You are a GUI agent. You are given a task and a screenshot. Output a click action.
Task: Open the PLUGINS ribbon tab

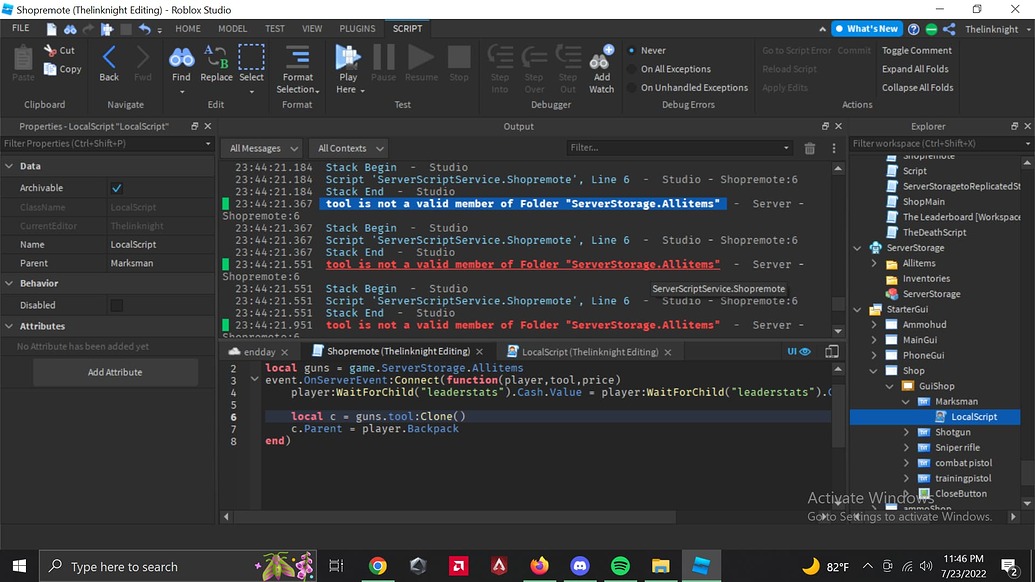357,29
